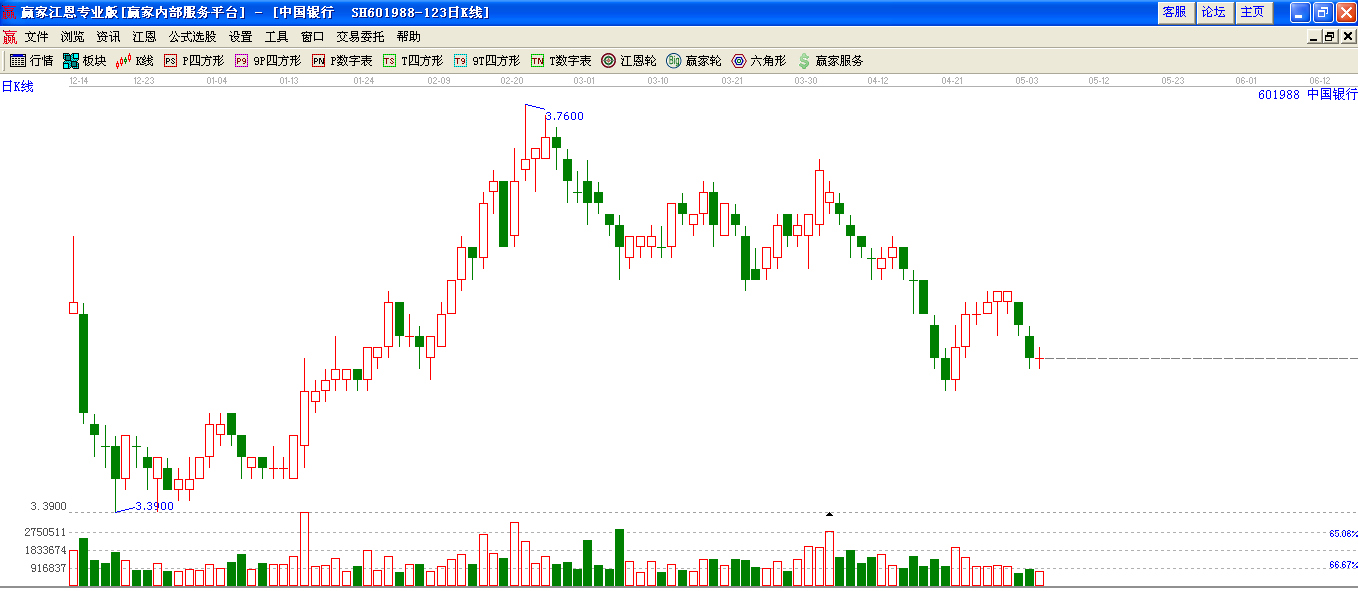Screen dimensions: 1358x591
Task: Click the 2750511 volume axis label
Action: point(45,533)
